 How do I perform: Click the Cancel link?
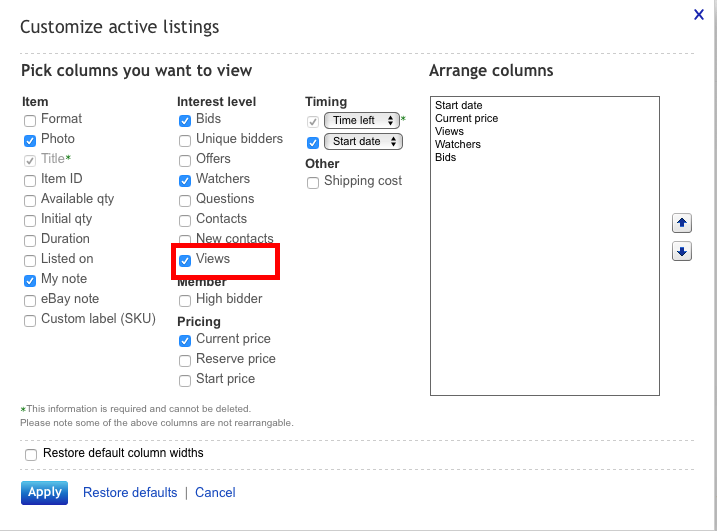[x=215, y=493]
